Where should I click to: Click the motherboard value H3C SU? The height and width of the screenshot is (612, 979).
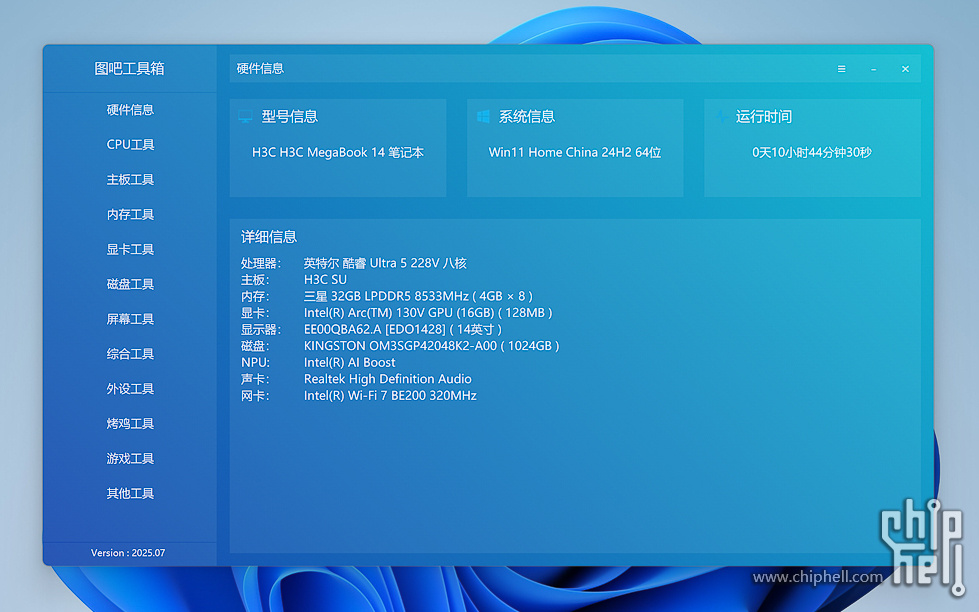[x=325, y=280]
